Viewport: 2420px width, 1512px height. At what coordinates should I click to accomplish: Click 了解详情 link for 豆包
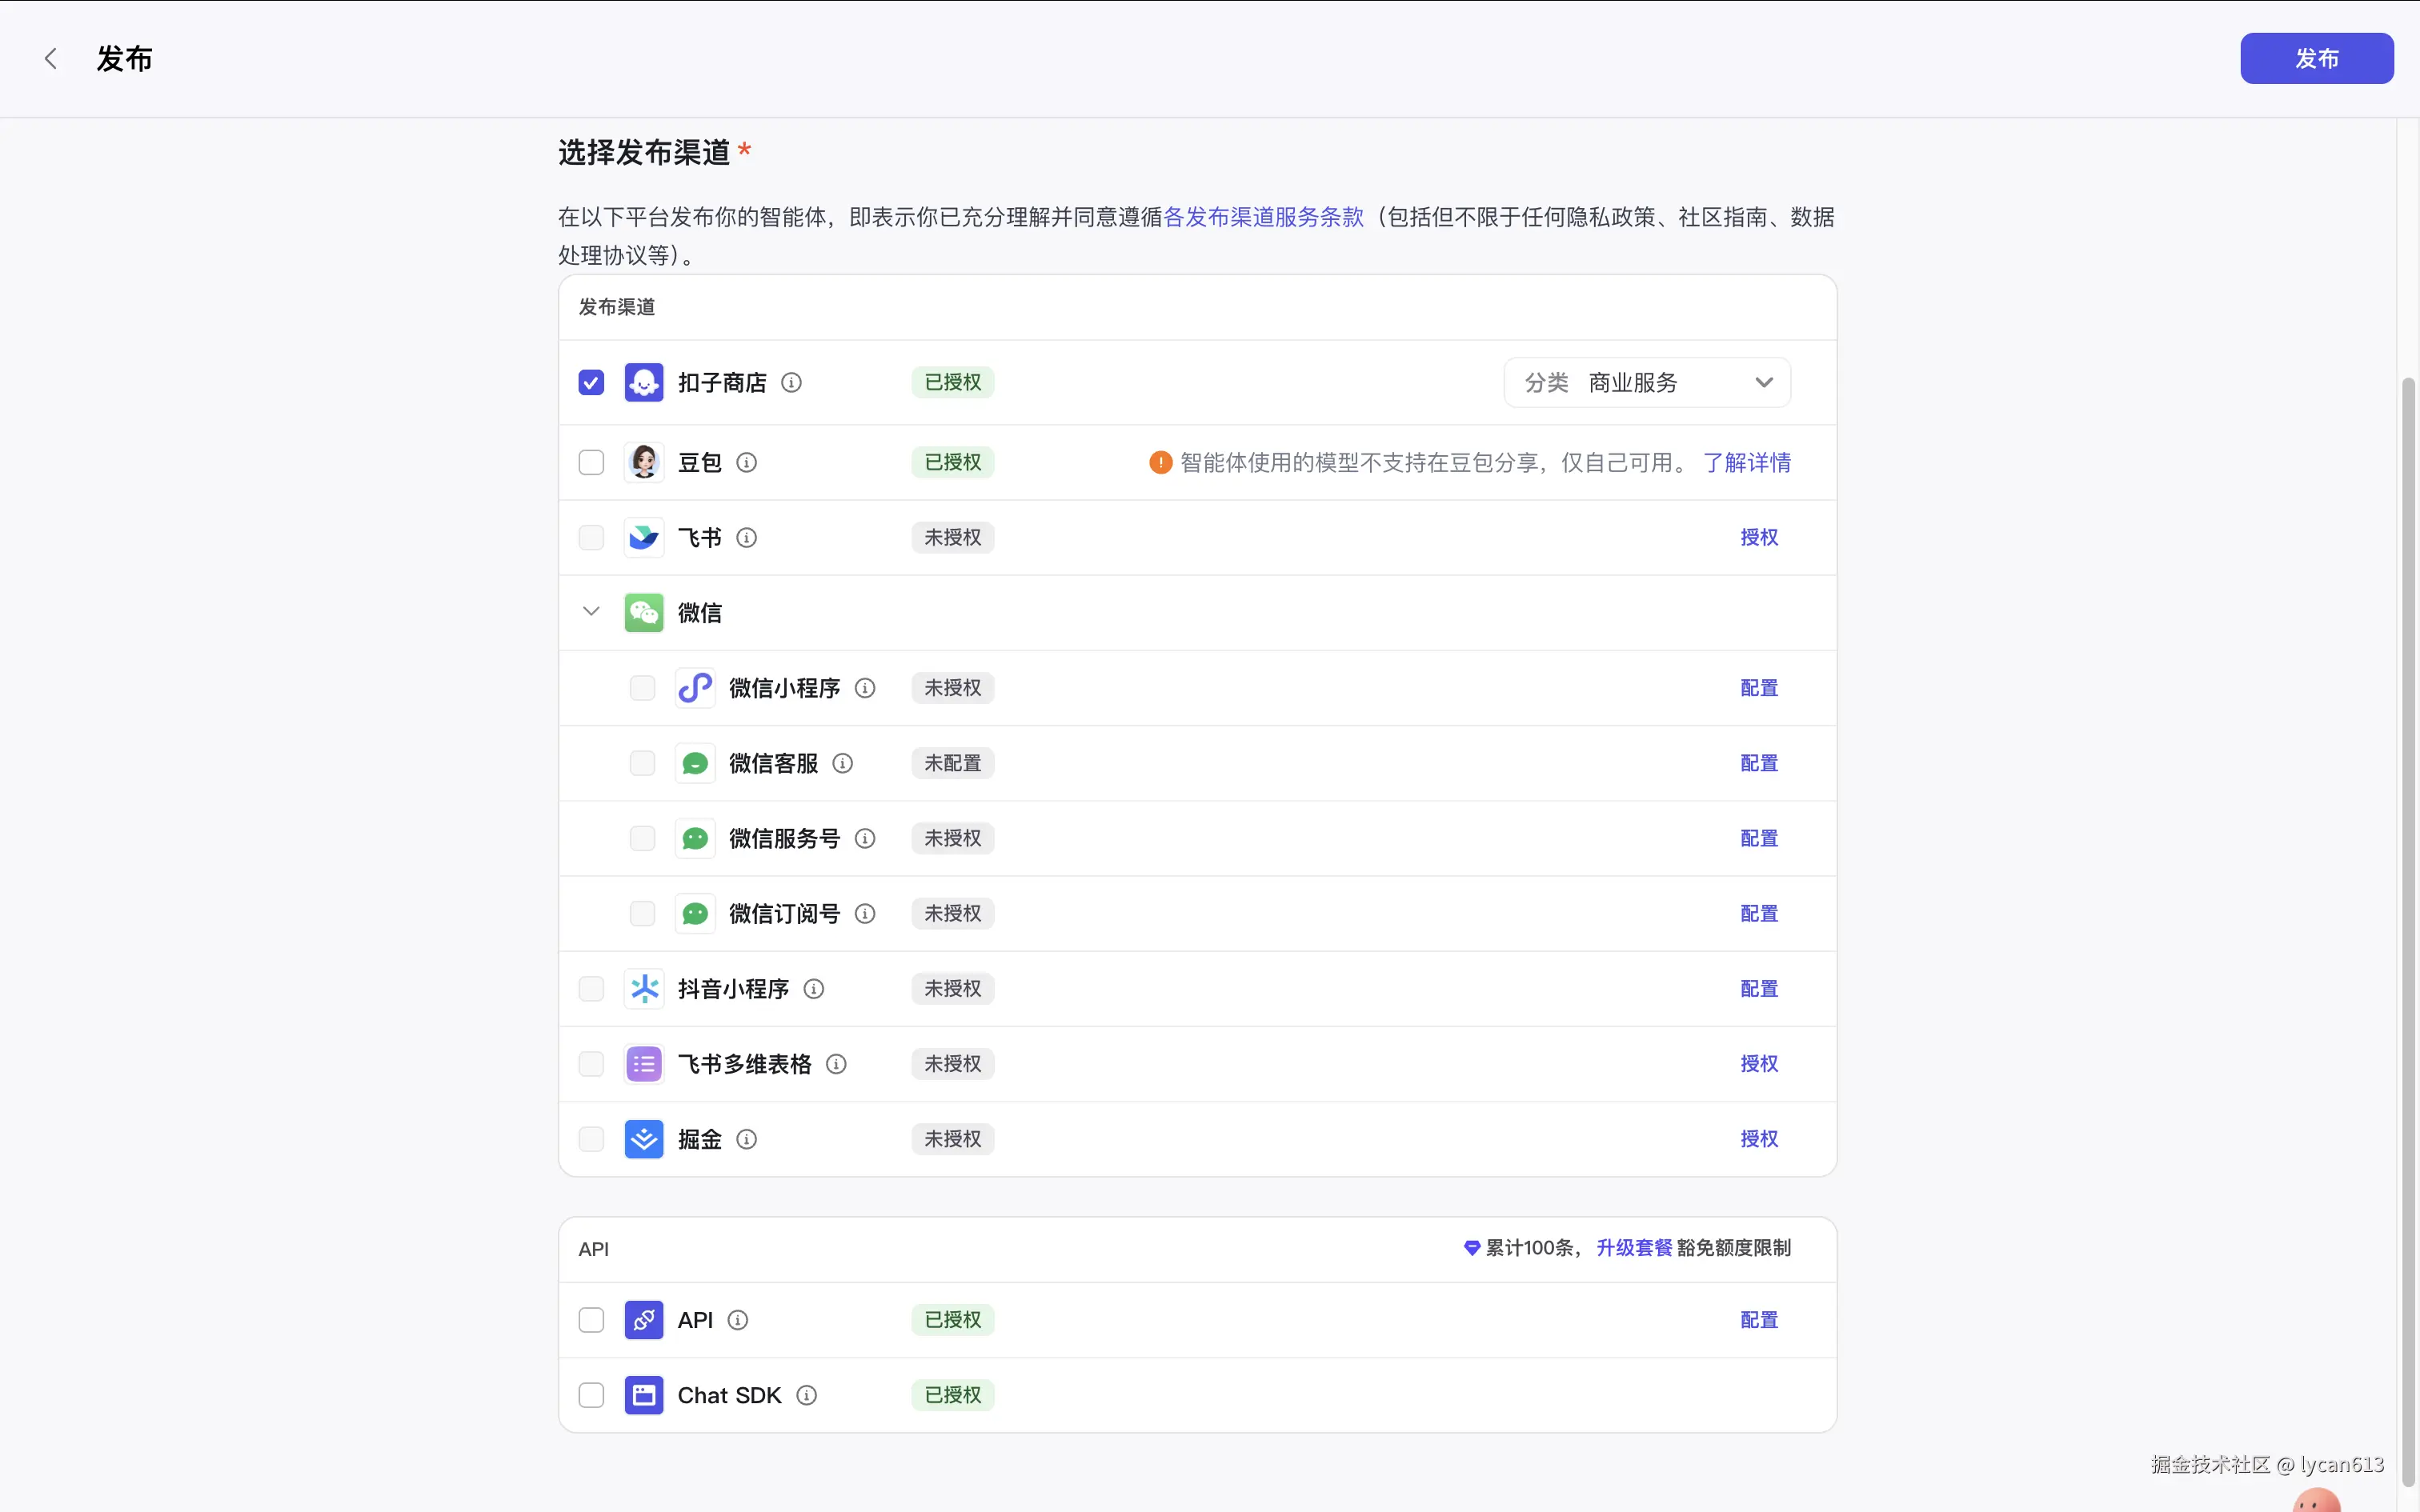[1746, 463]
